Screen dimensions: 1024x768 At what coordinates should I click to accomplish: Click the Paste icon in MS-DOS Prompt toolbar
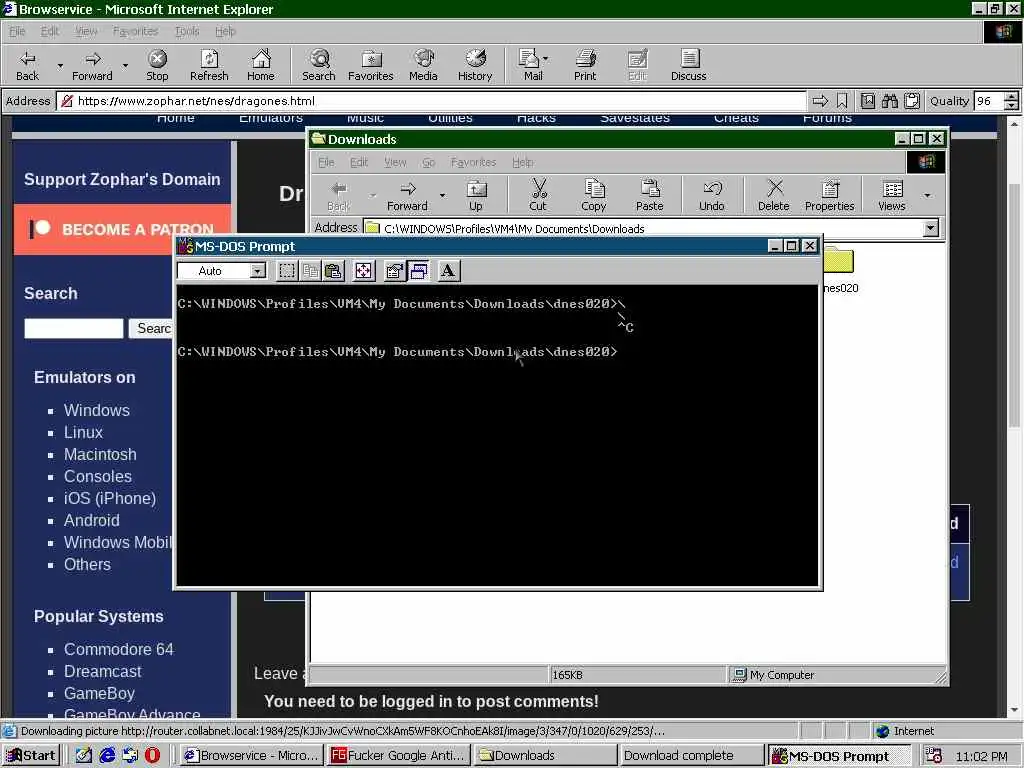[x=334, y=271]
